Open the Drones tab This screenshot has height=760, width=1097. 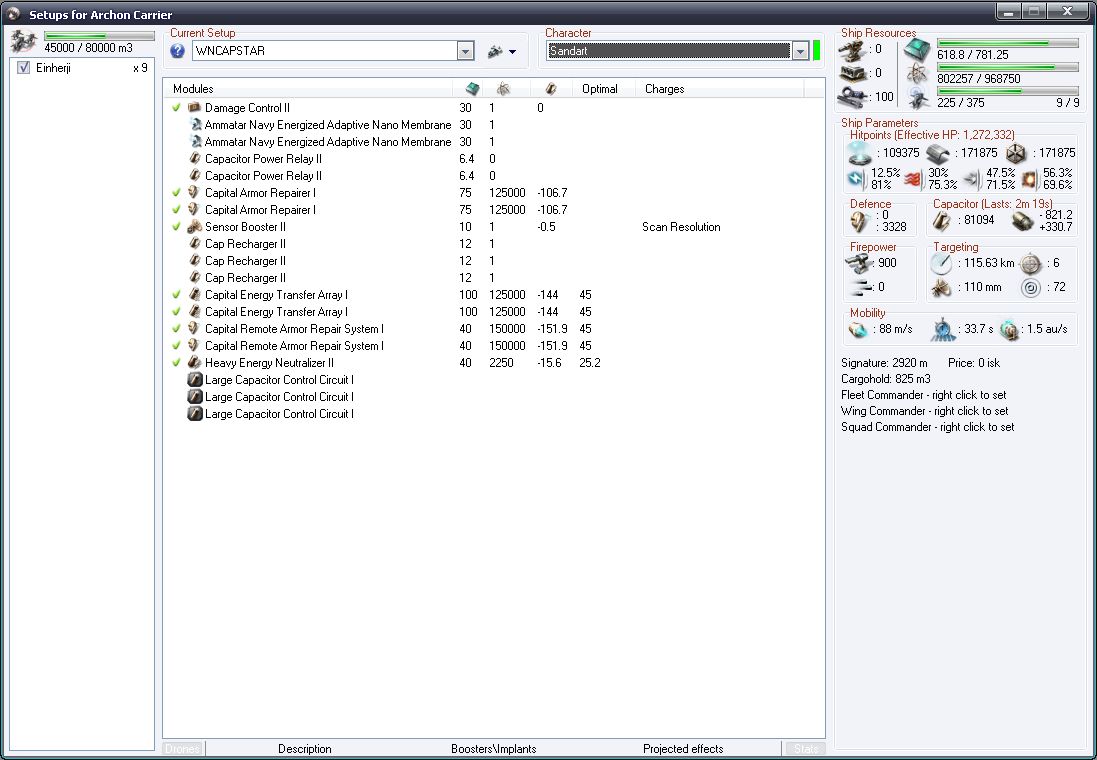point(183,749)
